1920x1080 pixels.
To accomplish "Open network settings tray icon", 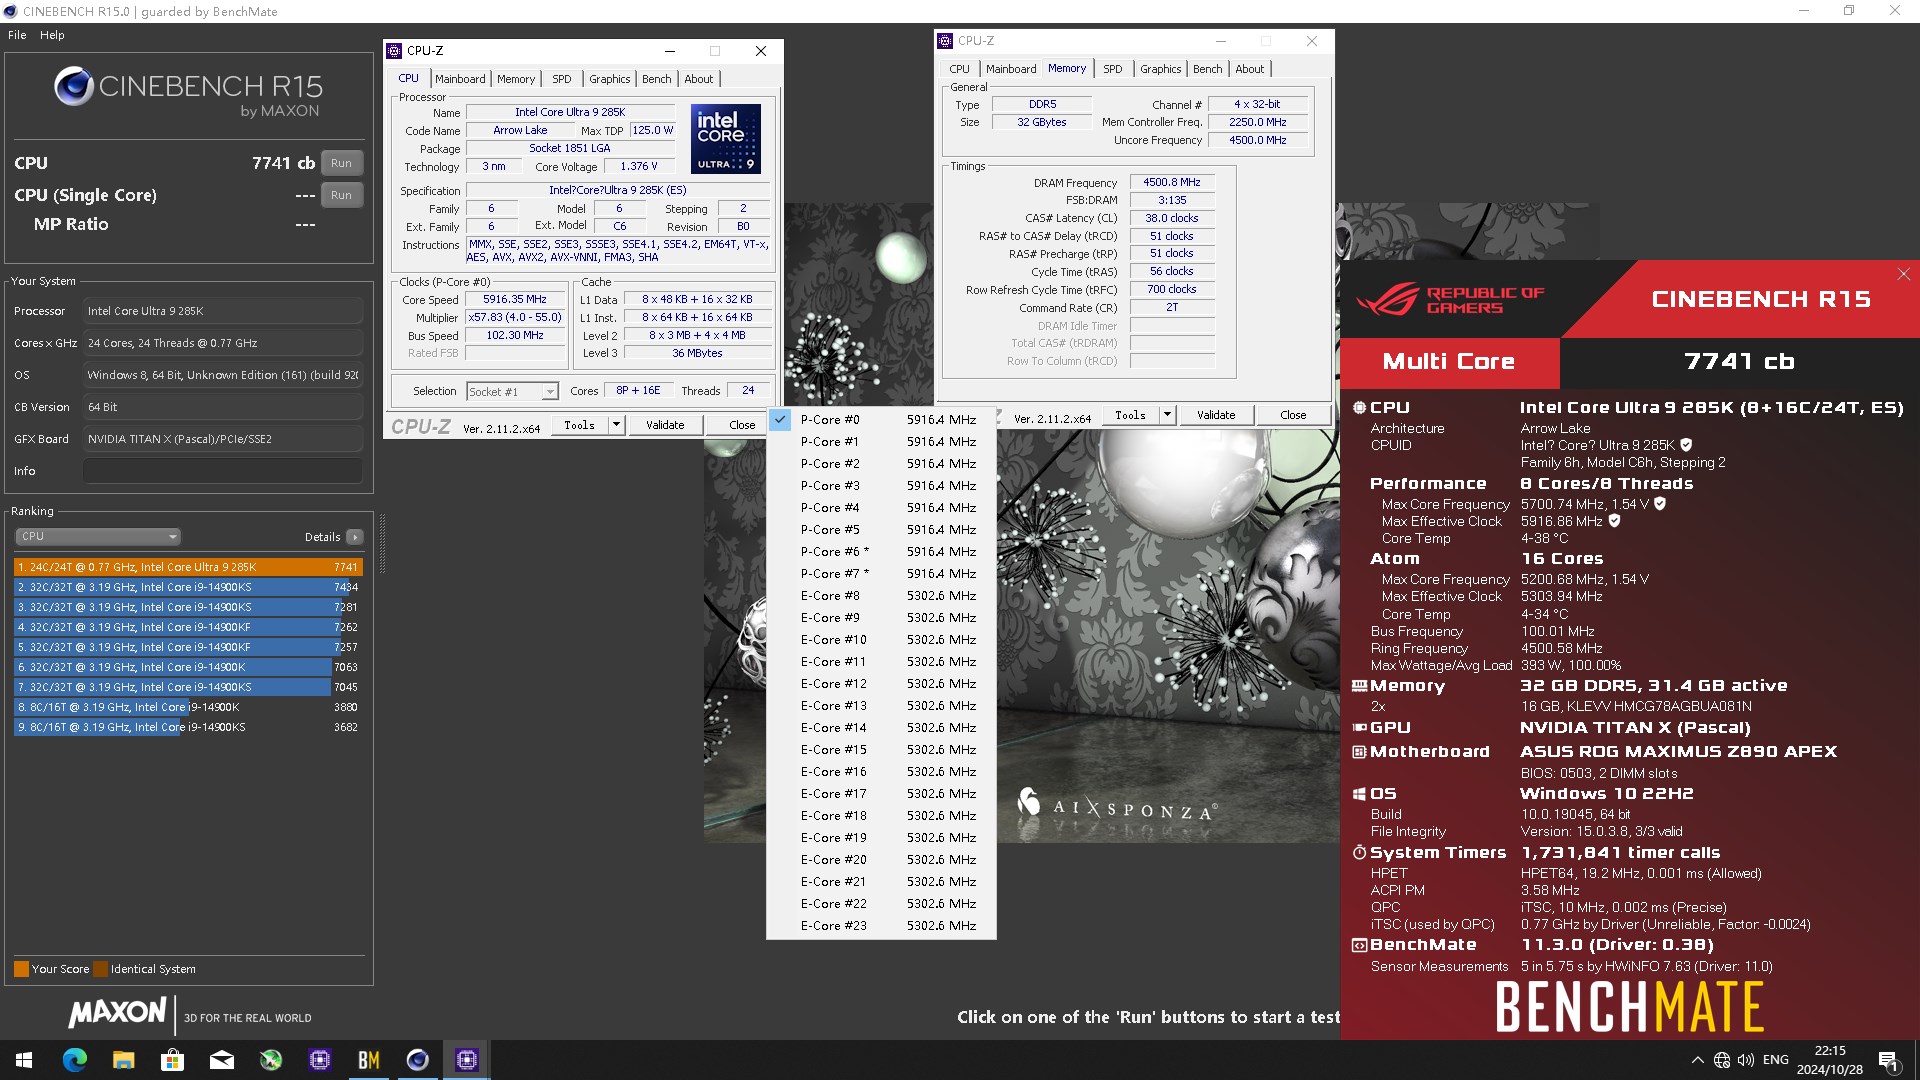I will tap(1721, 1060).
